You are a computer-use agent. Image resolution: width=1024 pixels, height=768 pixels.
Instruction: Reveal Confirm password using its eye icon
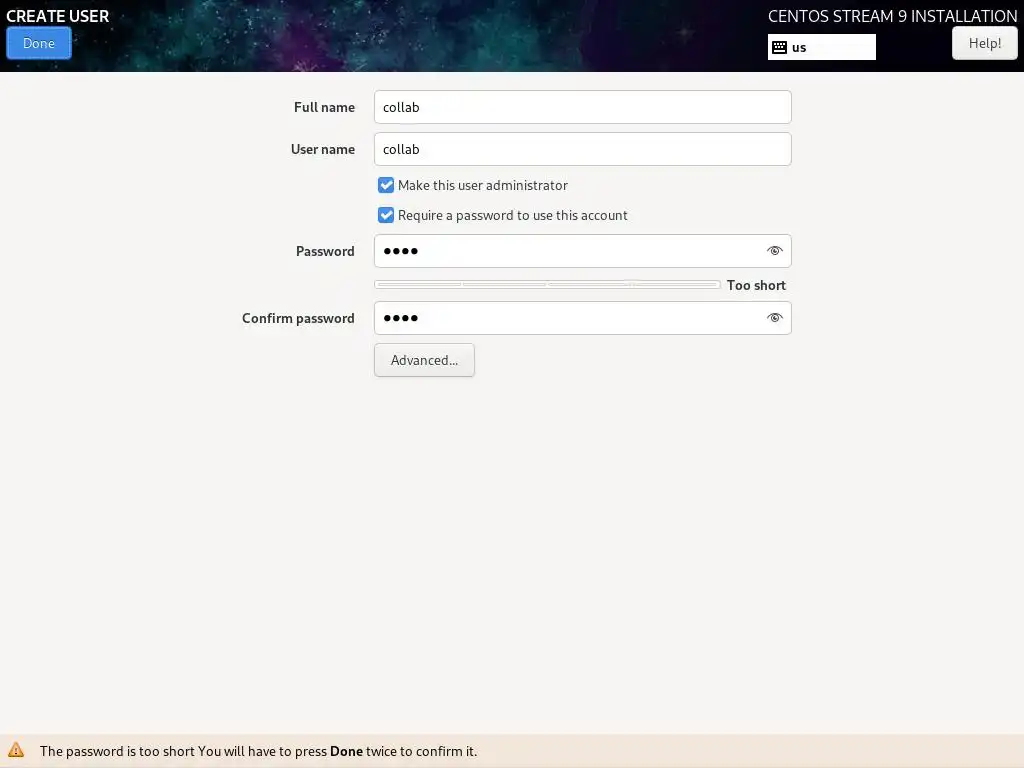click(775, 318)
